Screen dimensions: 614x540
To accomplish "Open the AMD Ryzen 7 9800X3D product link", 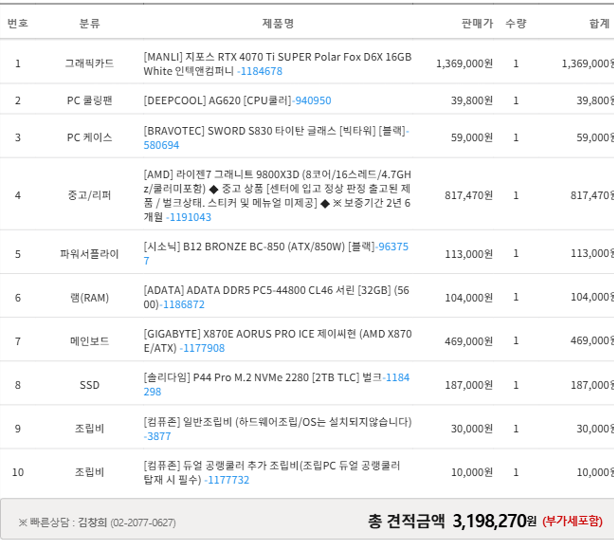I will click(188, 217).
